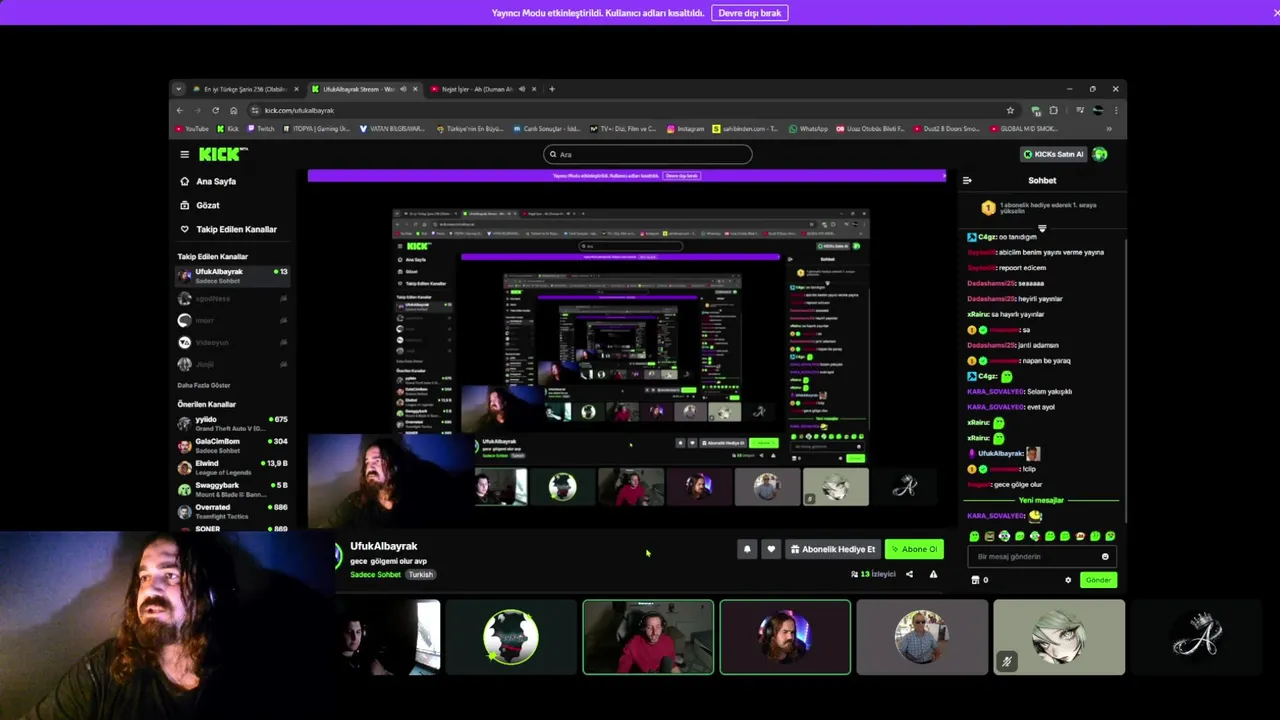Open the Twitch bookmark
Viewport: 1280px width, 720px height.
point(260,129)
